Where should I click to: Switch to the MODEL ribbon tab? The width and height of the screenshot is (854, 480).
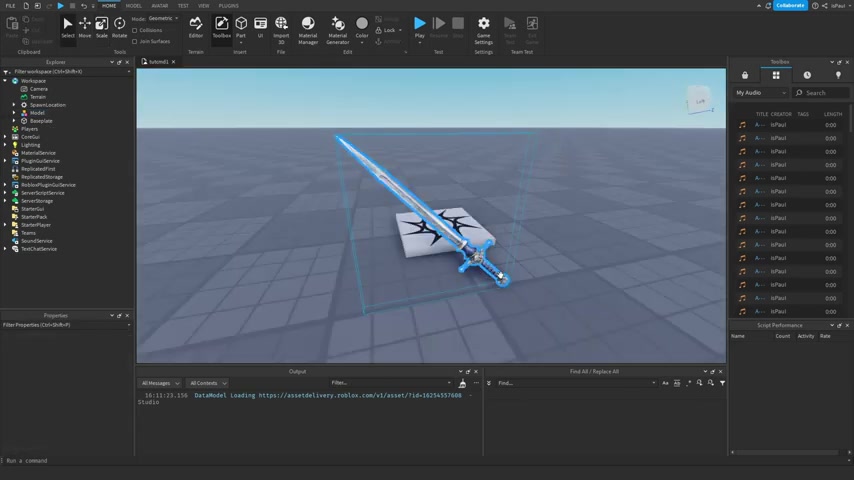pos(133,5)
